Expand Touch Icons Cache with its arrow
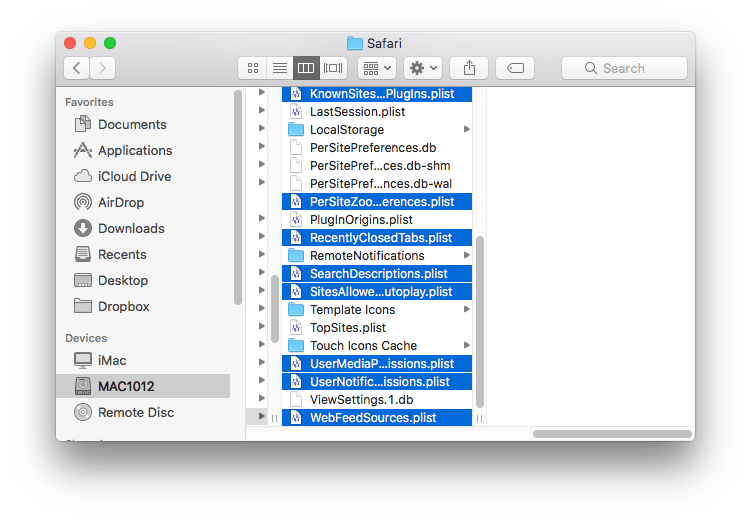The image size is (751, 521). [x=466, y=345]
